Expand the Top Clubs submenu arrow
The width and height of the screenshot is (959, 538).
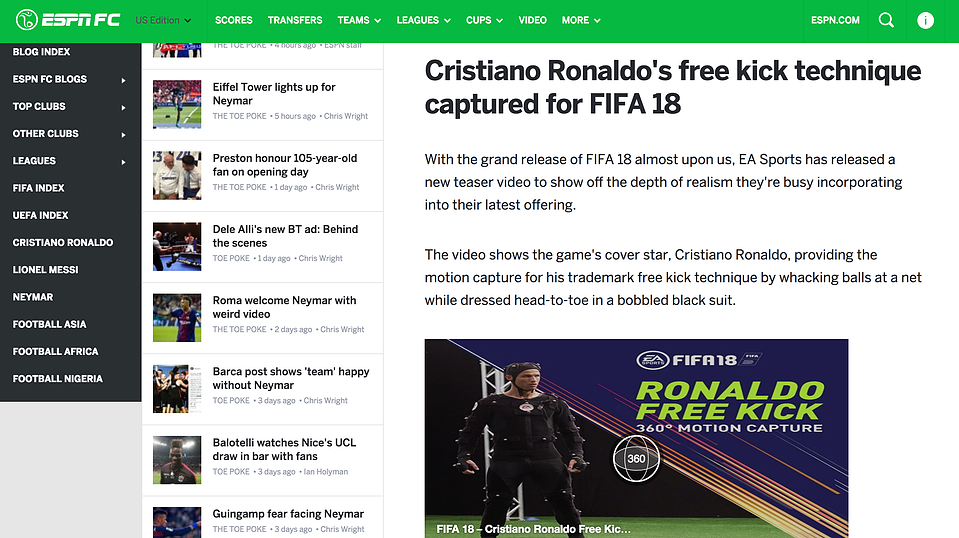124,107
